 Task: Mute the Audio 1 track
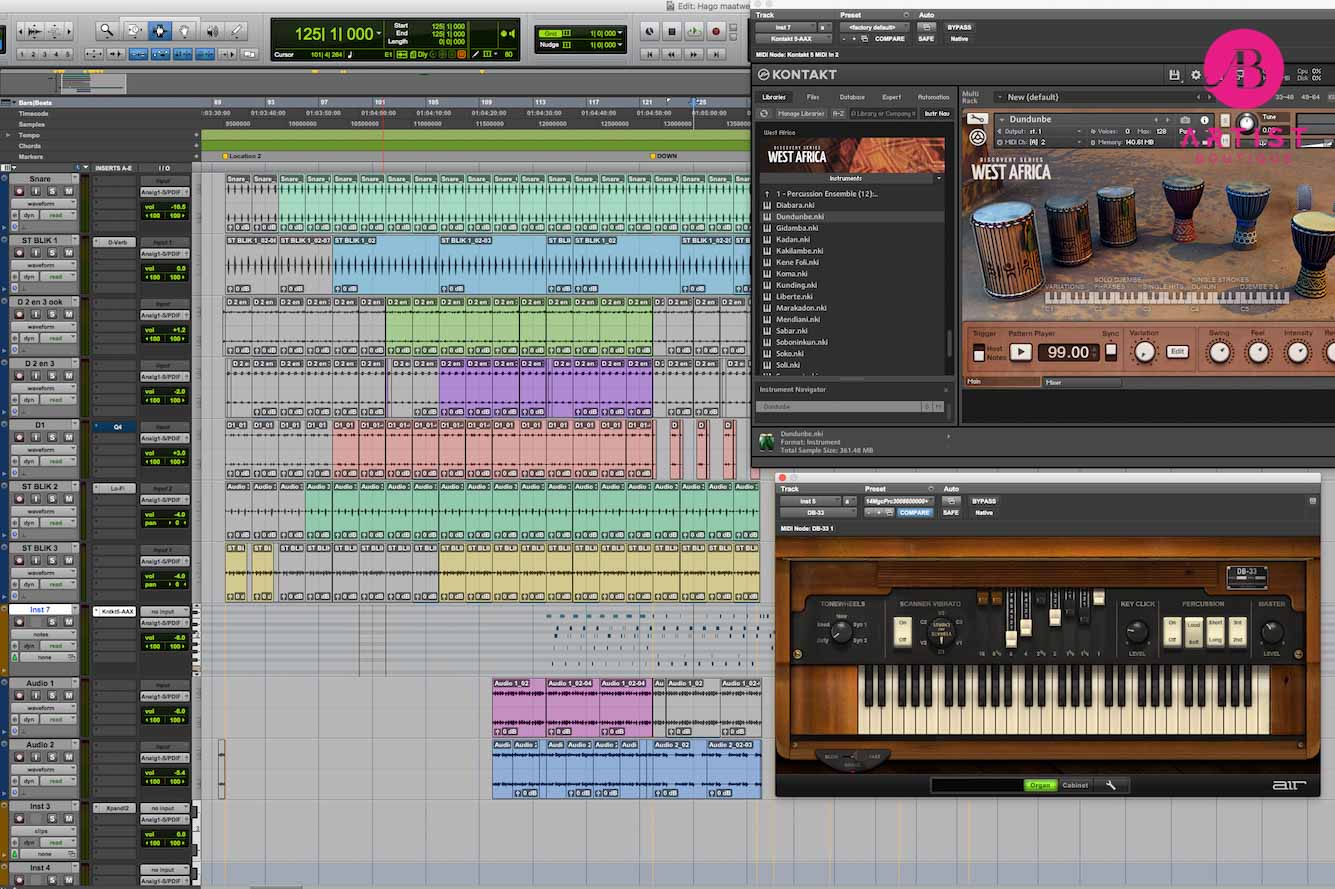(69, 695)
